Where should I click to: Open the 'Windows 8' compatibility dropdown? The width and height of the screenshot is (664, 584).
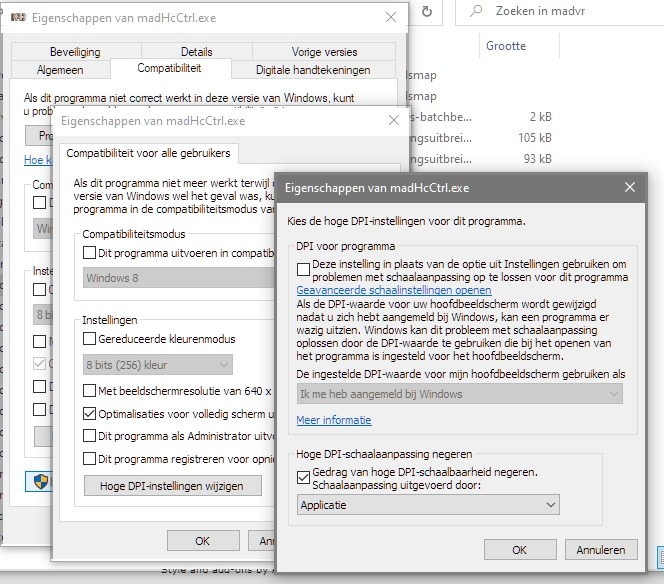179,278
